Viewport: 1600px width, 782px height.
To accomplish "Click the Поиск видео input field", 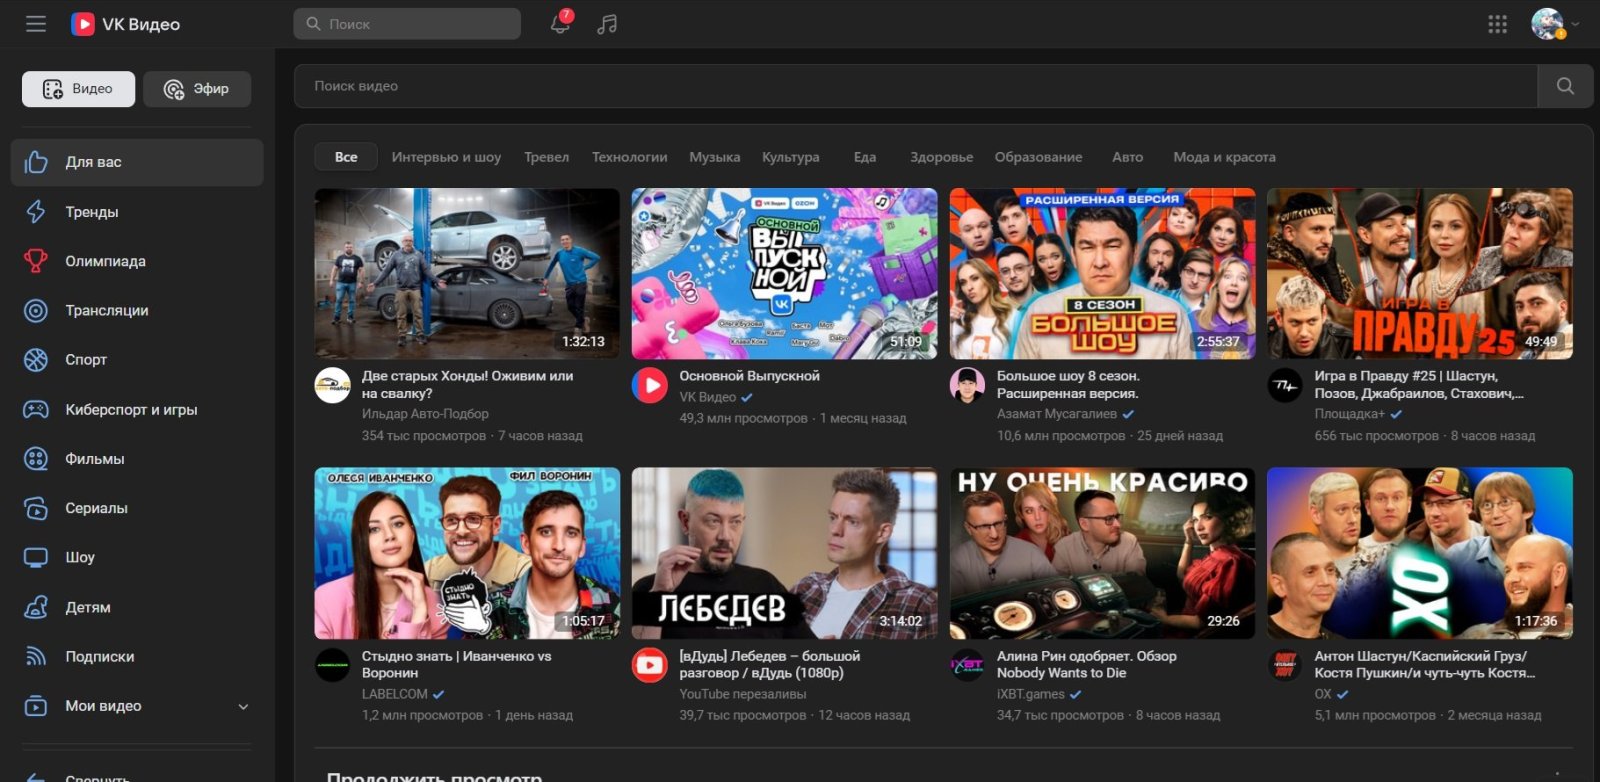I will point(914,87).
